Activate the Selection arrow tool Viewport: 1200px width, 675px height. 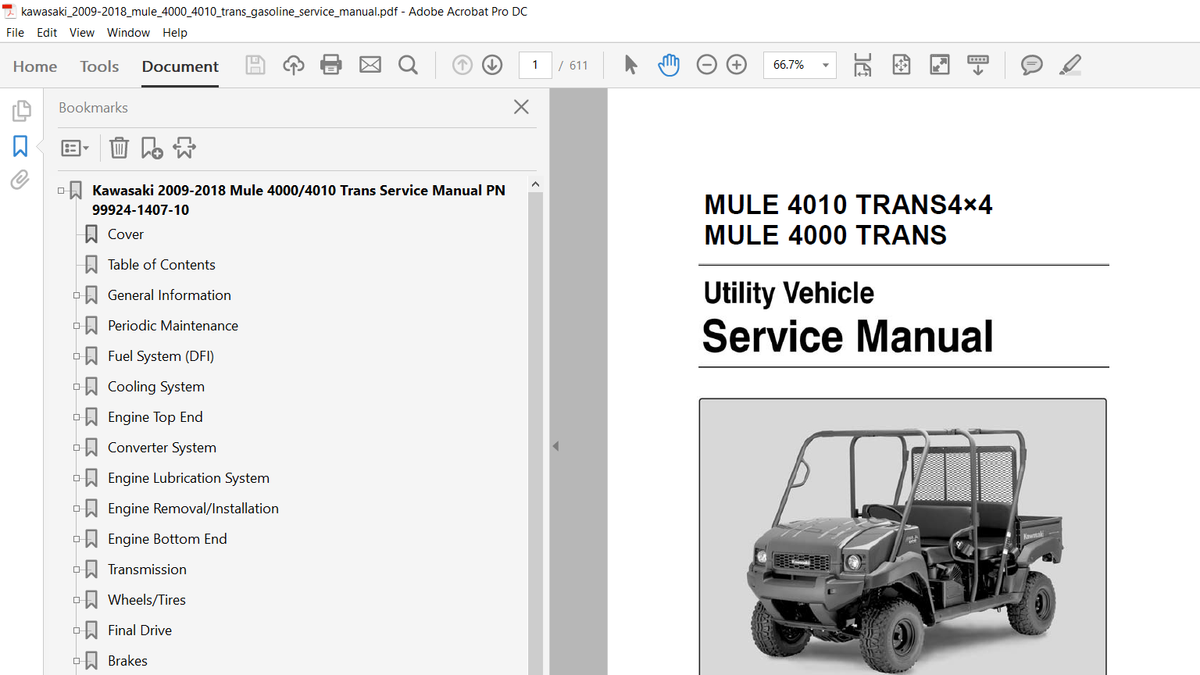(x=630, y=65)
